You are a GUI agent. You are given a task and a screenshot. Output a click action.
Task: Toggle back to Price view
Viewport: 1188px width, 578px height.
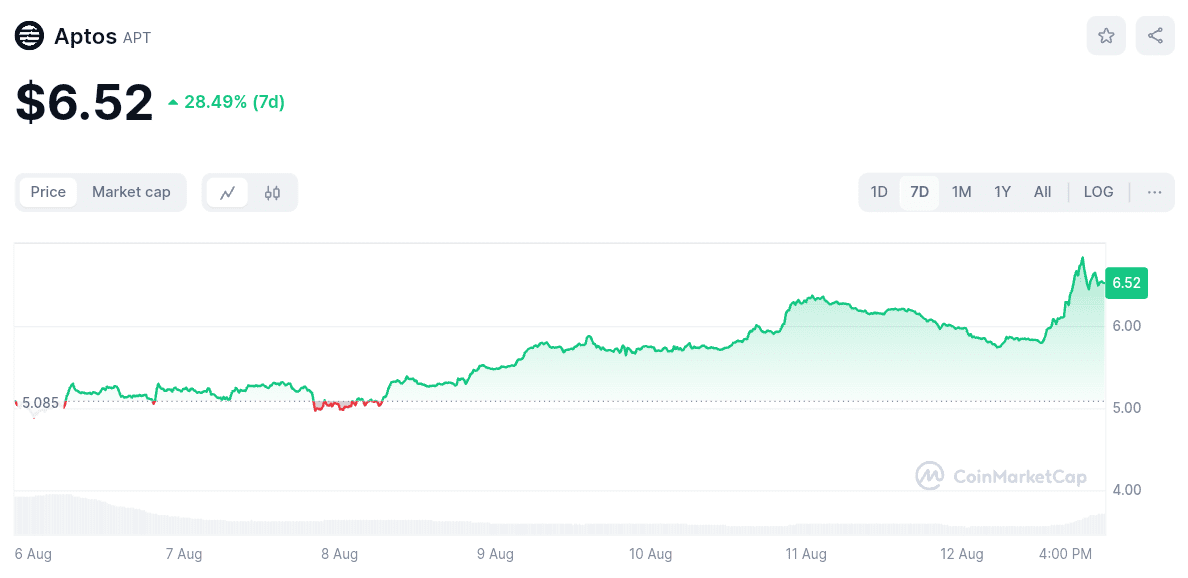tap(48, 192)
